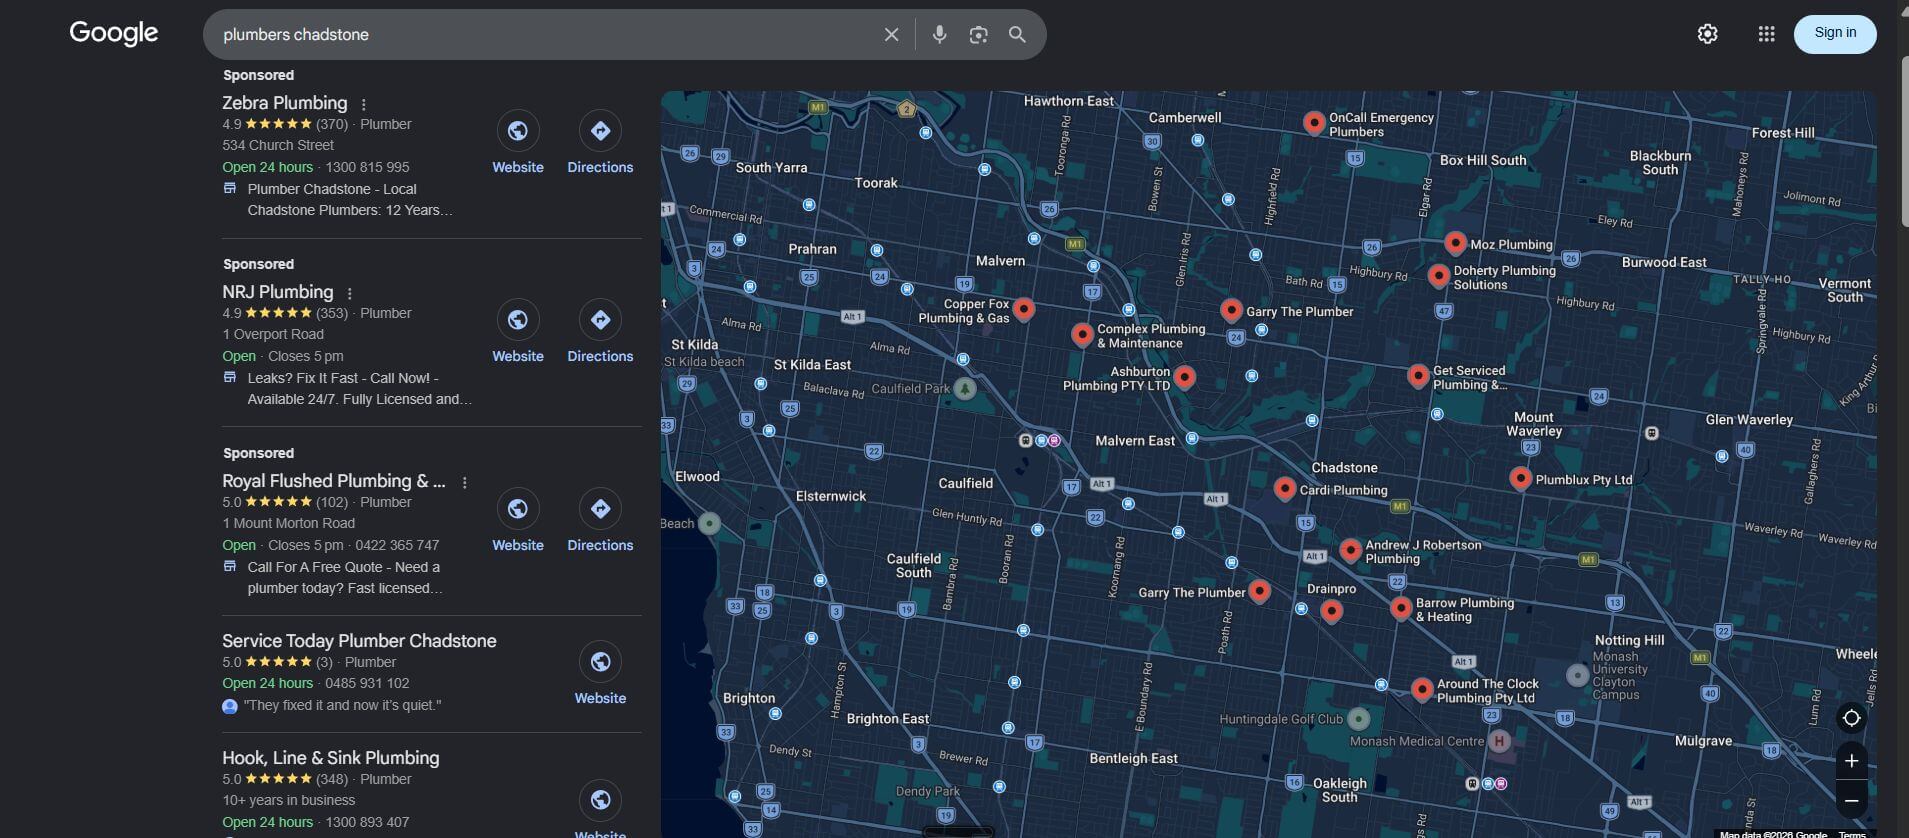
Task: Click Royal Flushed phone number 0422 365 747
Action: pos(397,545)
